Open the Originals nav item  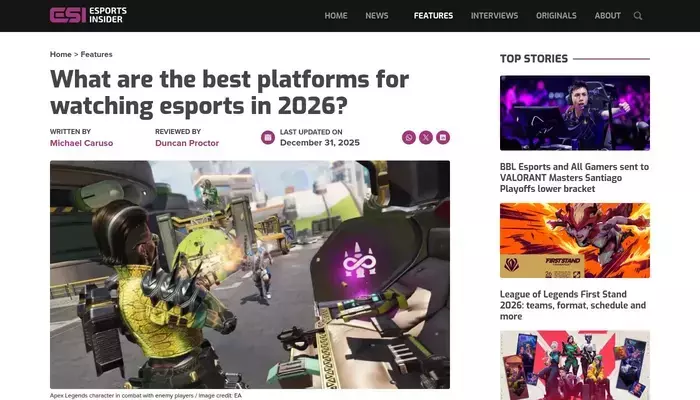pyautogui.click(x=556, y=16)
